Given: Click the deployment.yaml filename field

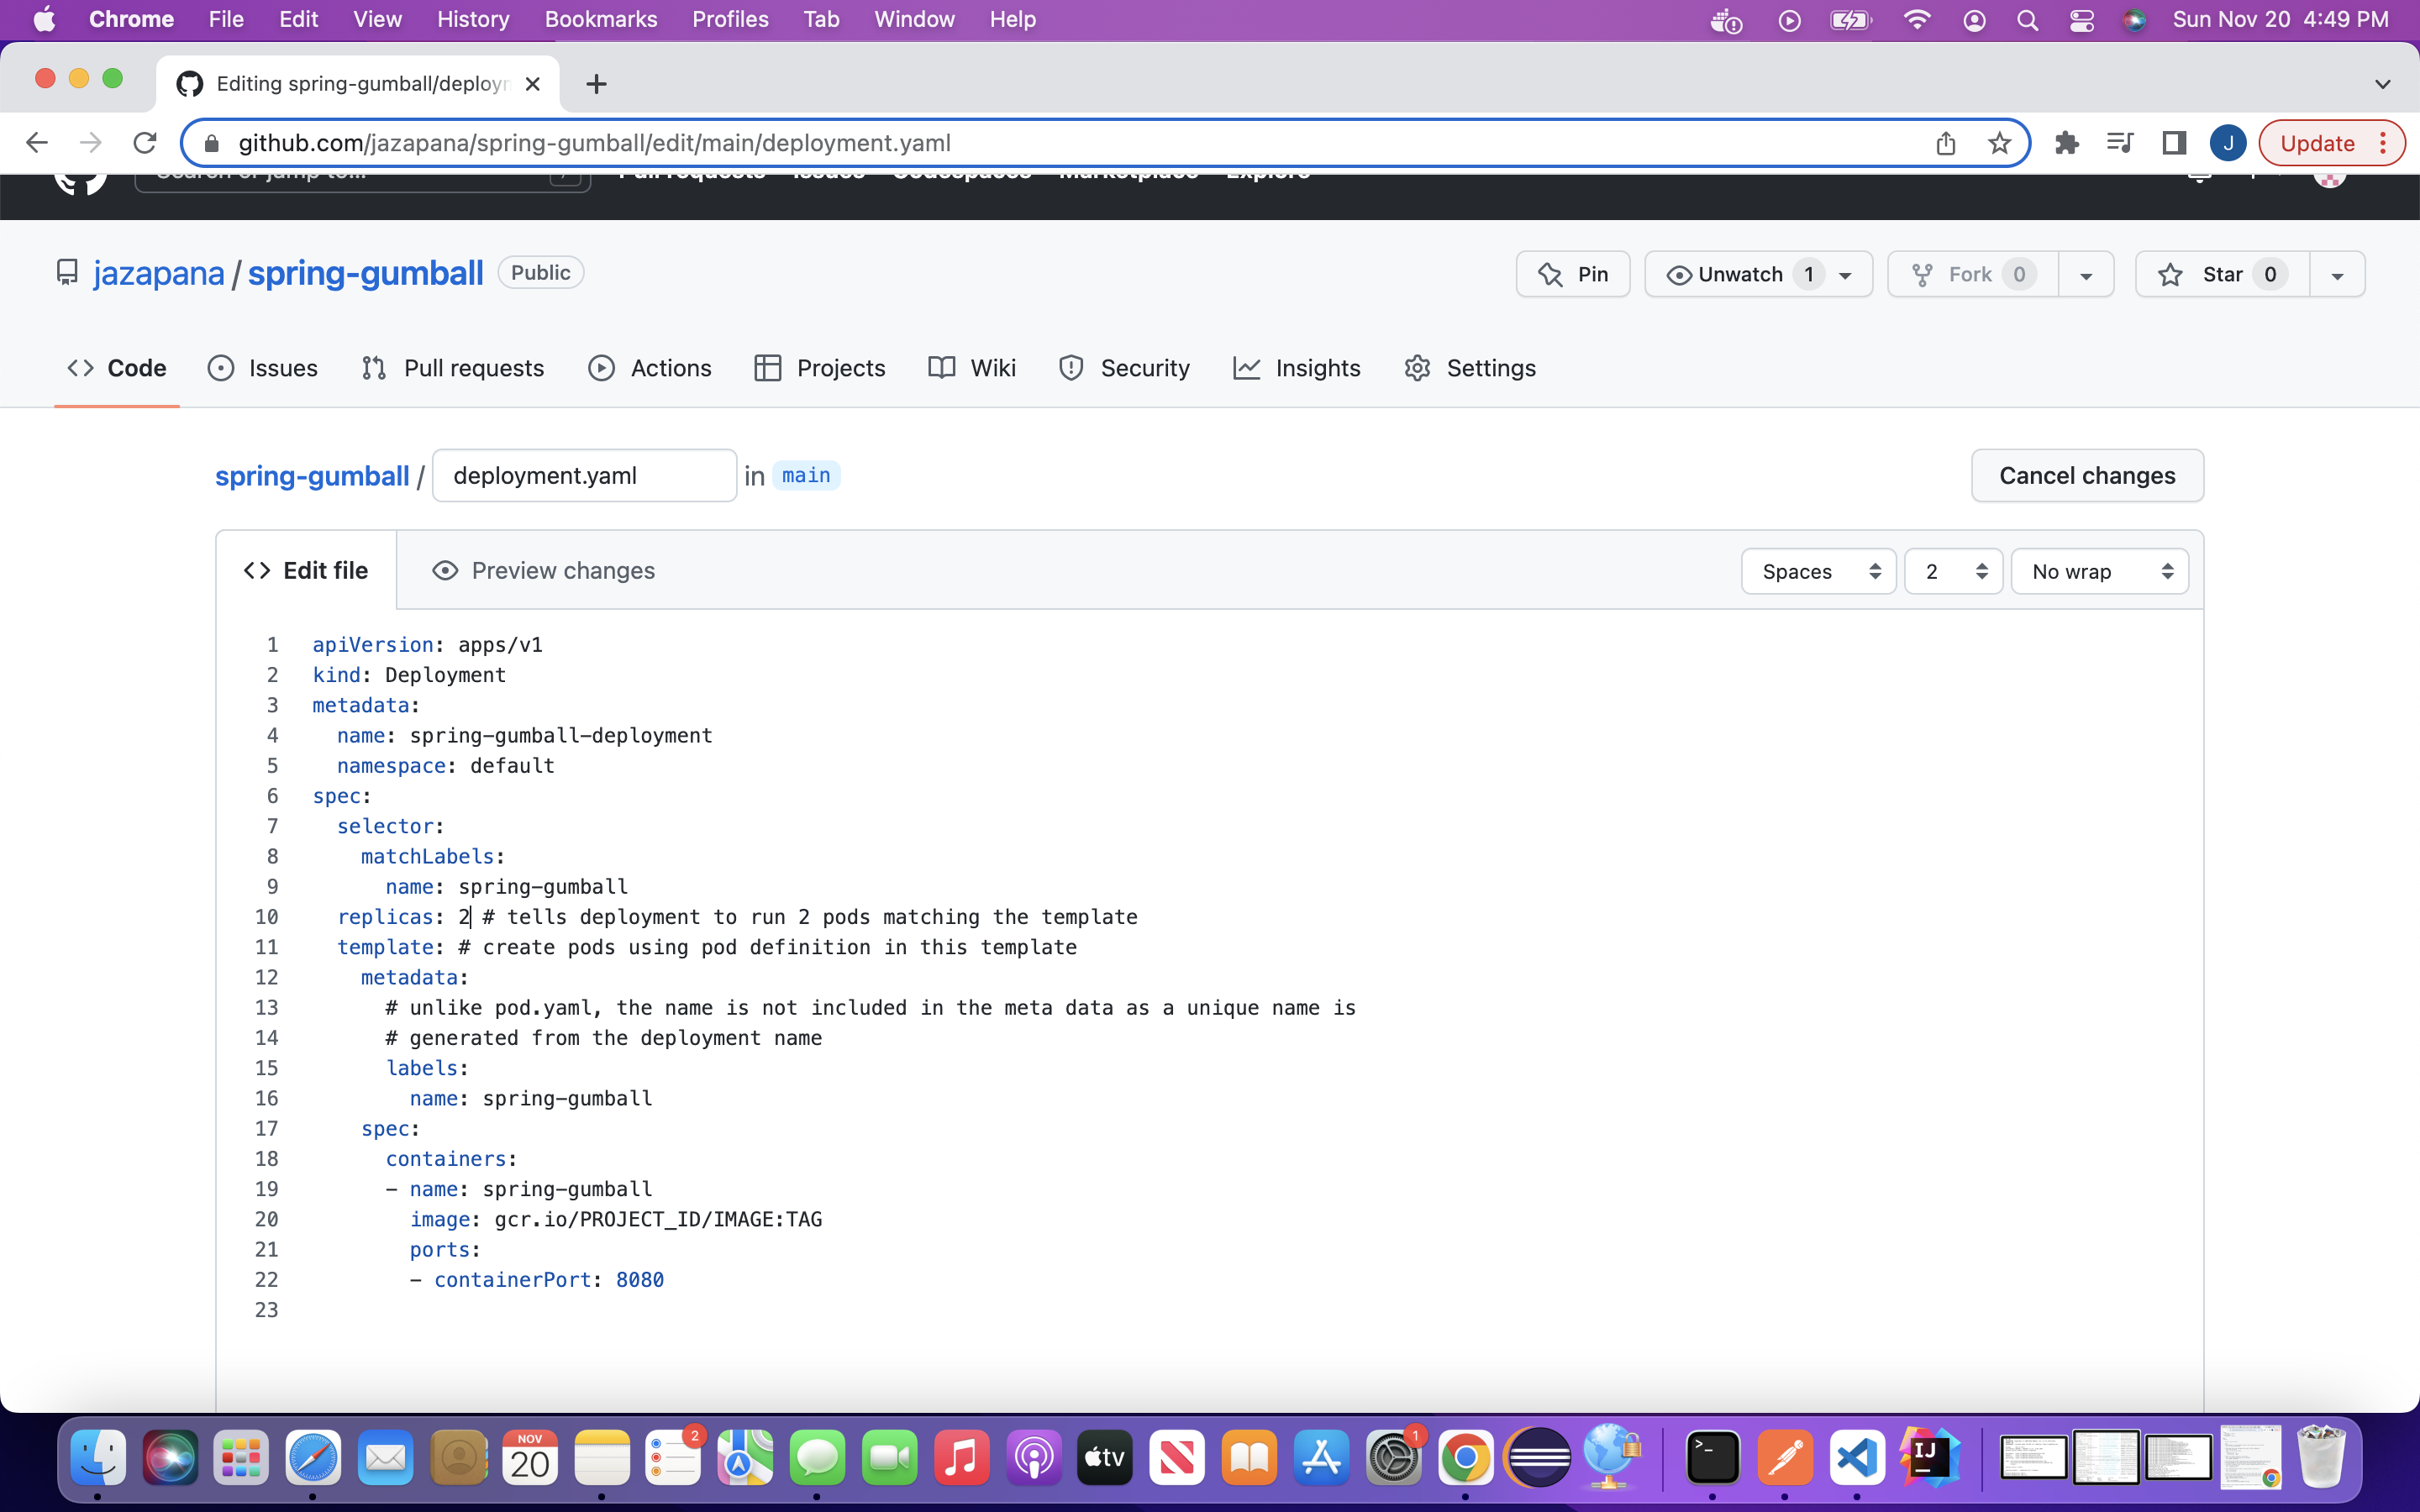Looking at the screenshot, I should tap(584, 475).
